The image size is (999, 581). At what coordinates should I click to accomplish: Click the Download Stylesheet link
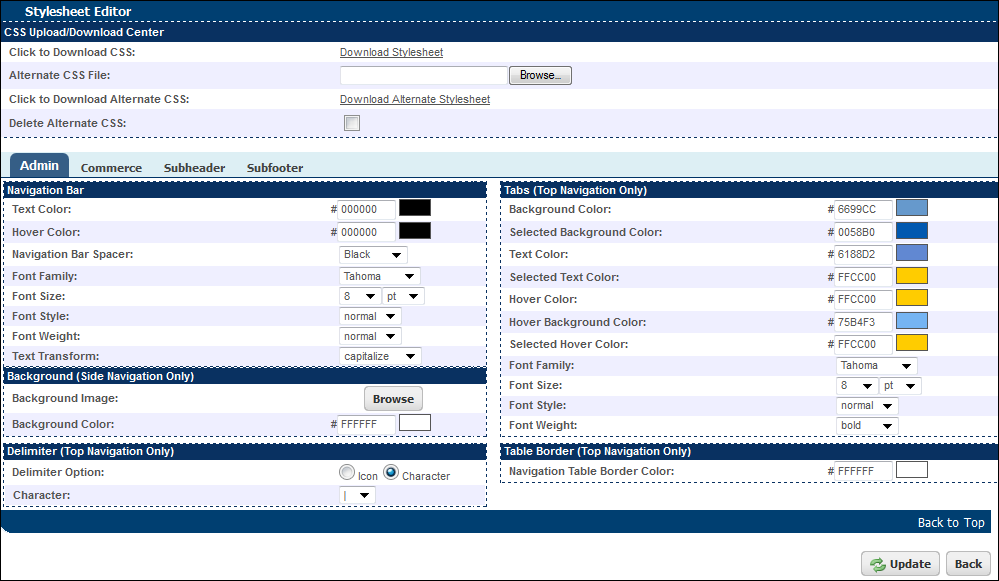(x=391, y=52)
